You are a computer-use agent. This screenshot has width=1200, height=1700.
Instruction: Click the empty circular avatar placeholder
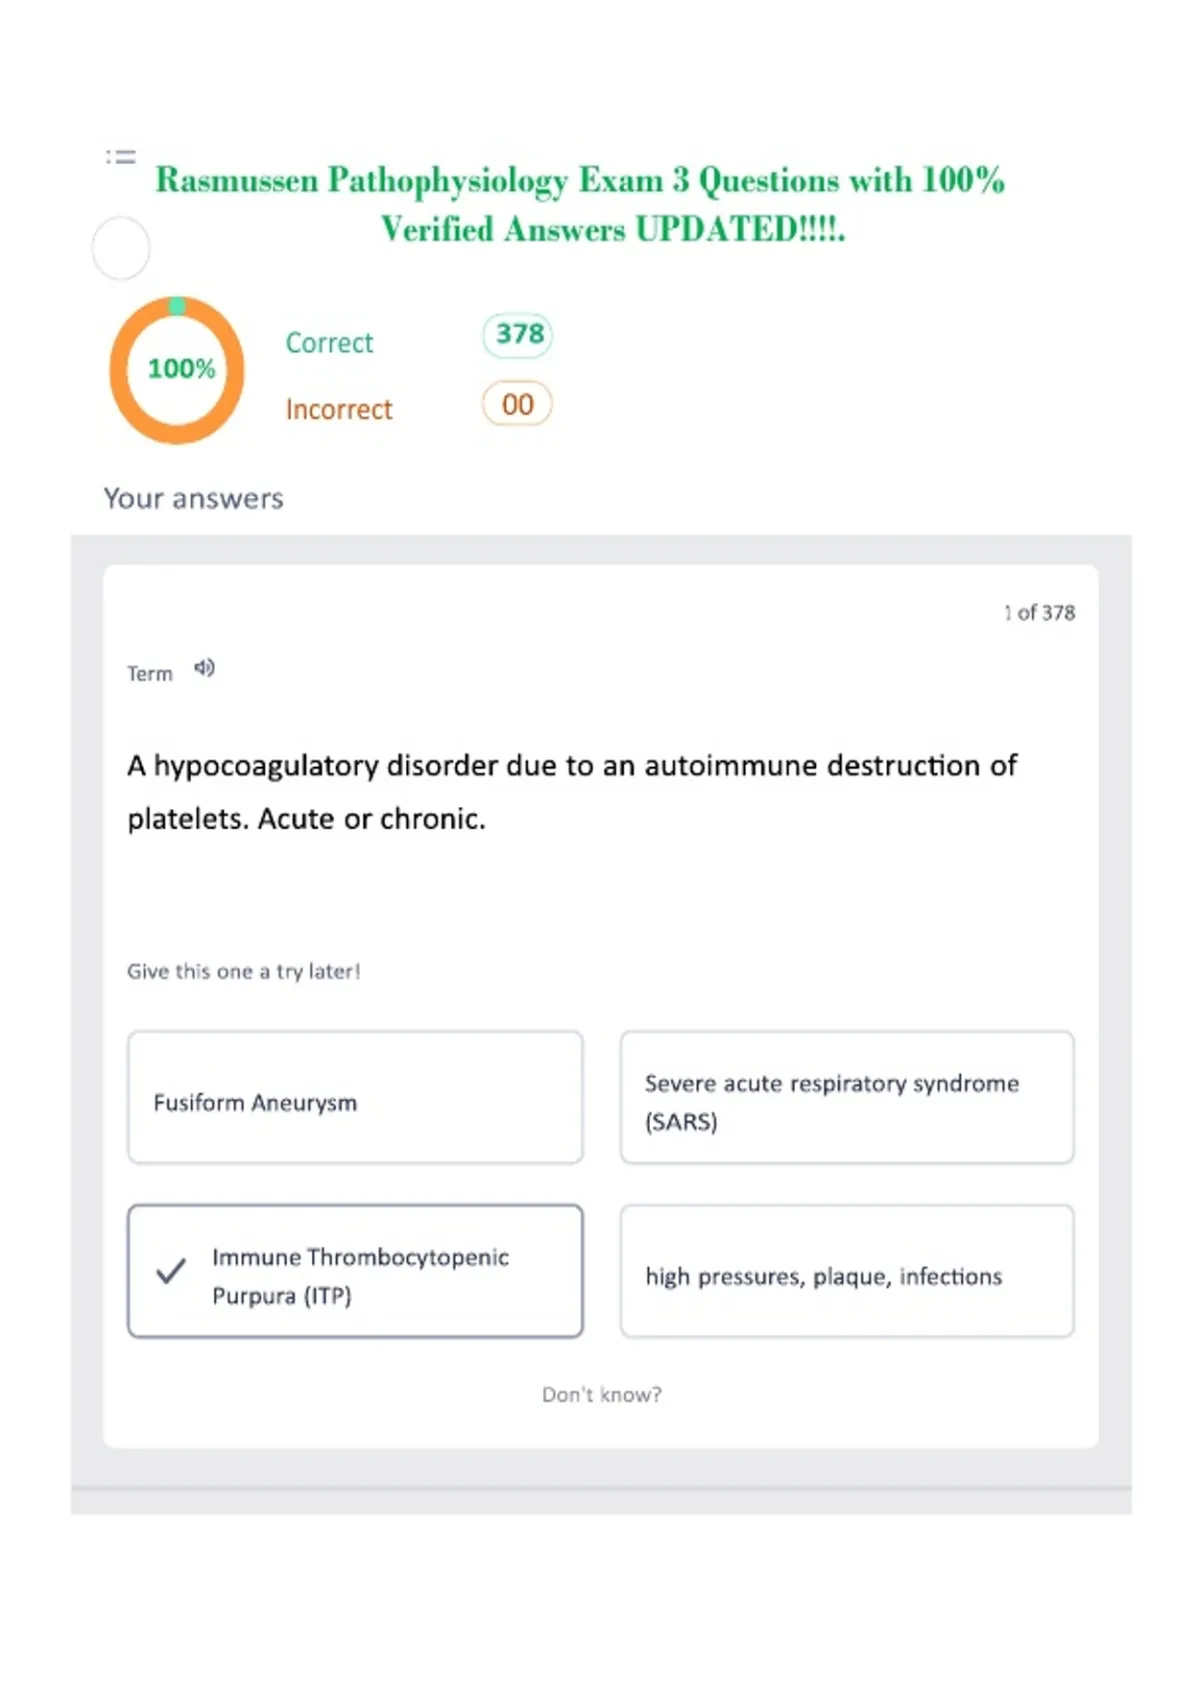pyautogui.click(x=121, y=248)
